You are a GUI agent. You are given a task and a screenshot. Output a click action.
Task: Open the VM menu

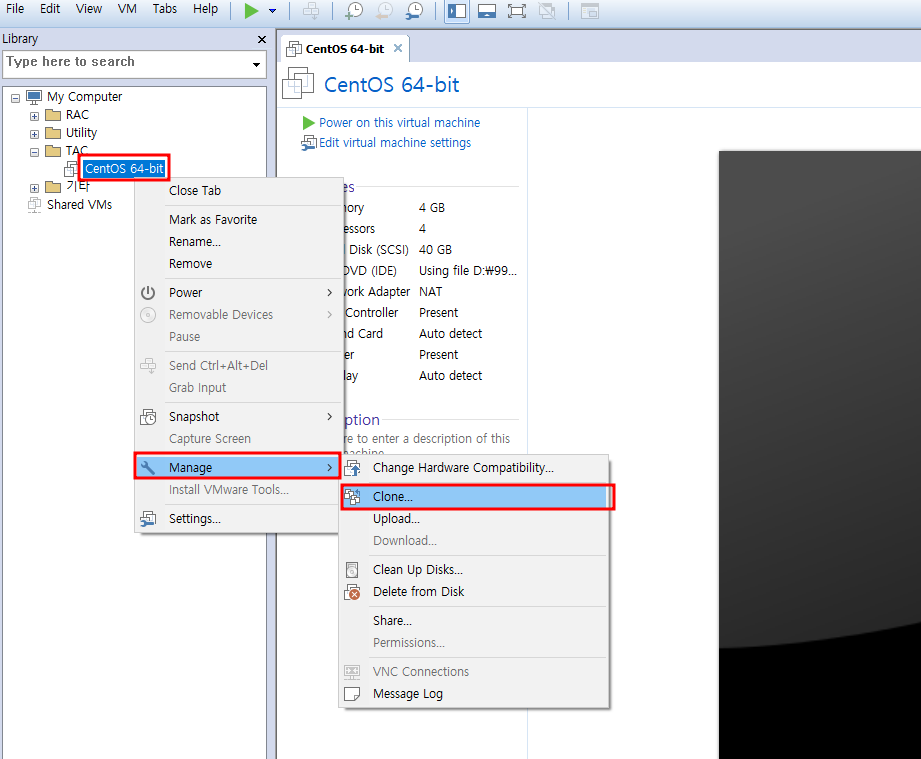[127, 9]
